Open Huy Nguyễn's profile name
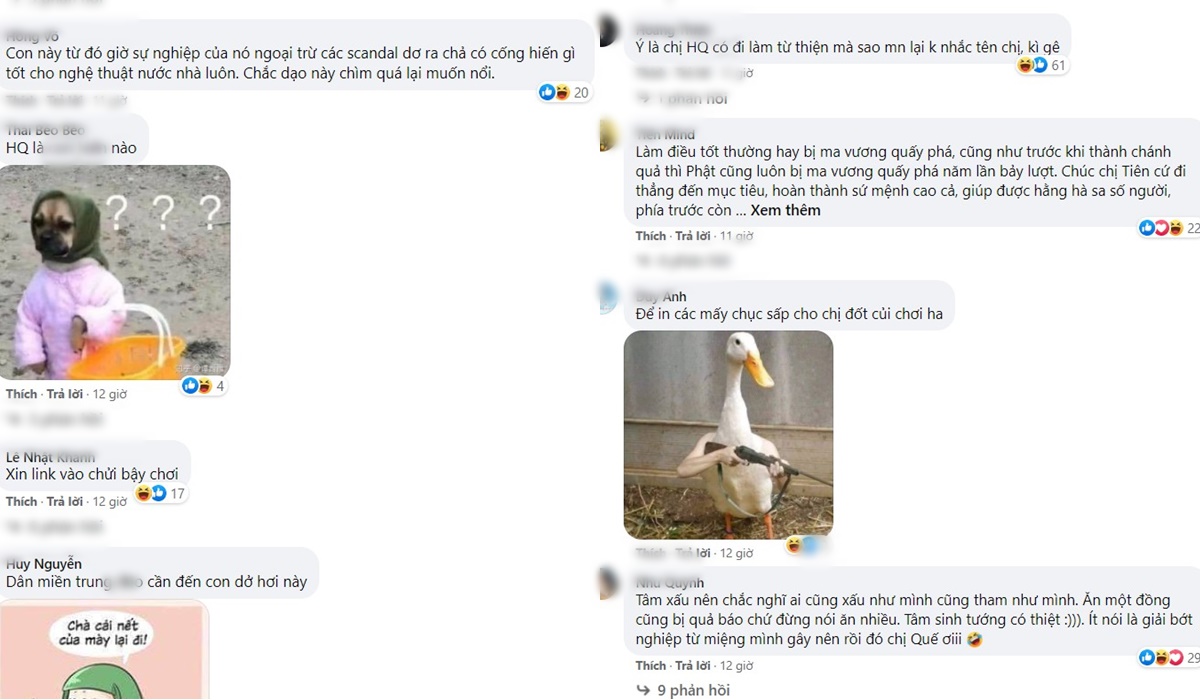The width and height of the screenshot is (1200, 700). 44,564
